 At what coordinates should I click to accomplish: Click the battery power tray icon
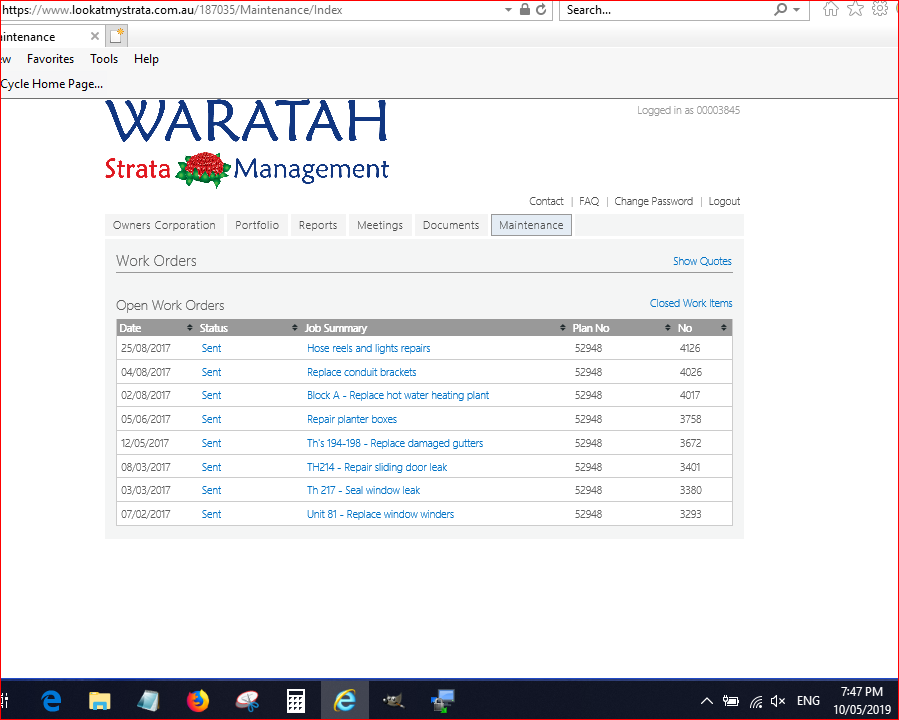730,701
